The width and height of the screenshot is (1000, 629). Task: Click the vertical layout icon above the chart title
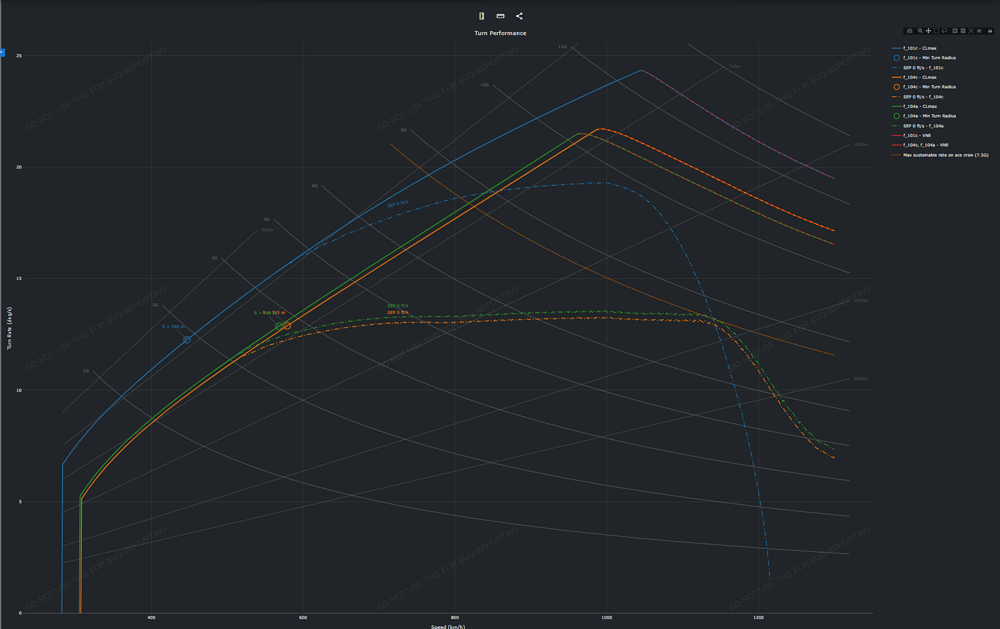click(x=482, y=16)
